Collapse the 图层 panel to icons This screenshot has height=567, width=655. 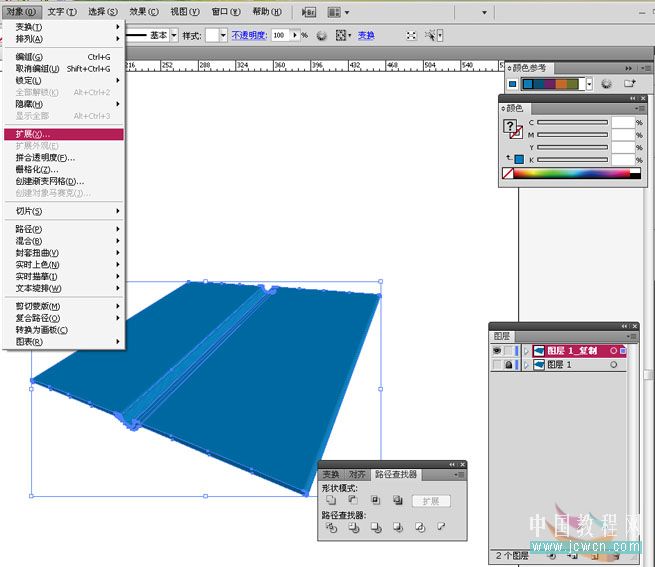624,326
